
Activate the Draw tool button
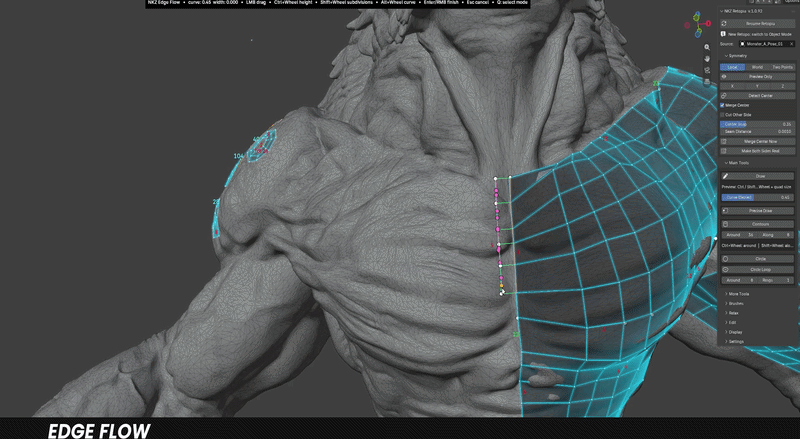point(758,176)
